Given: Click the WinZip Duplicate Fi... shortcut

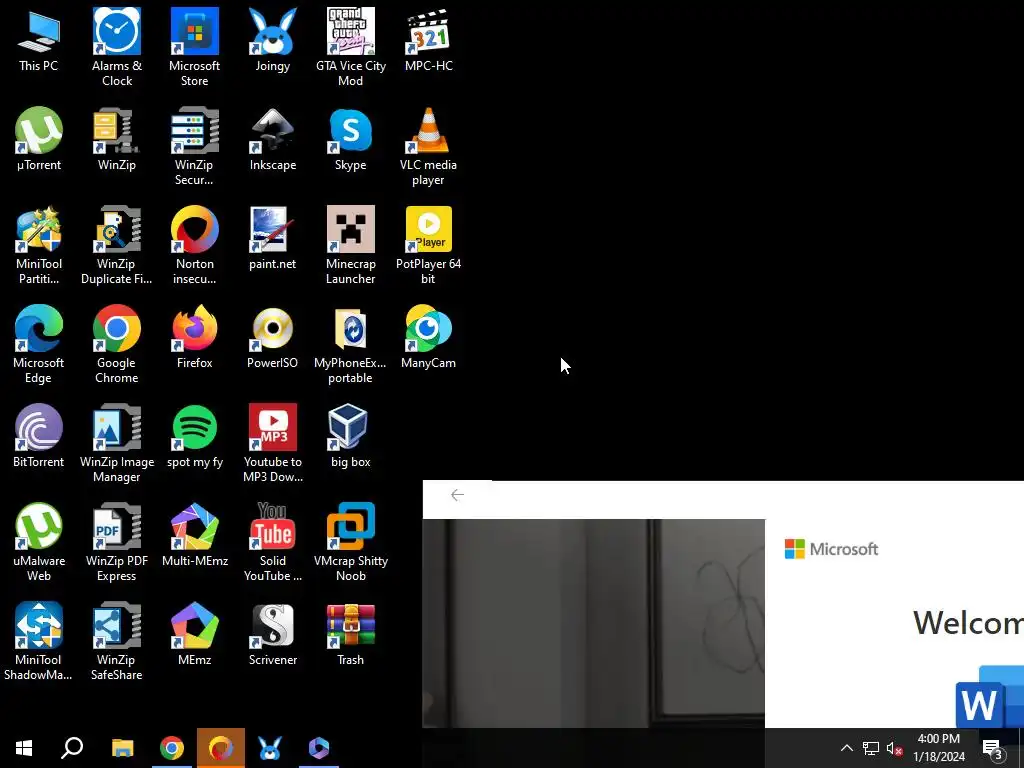Looking at the screenshot, I should [116, 246].
